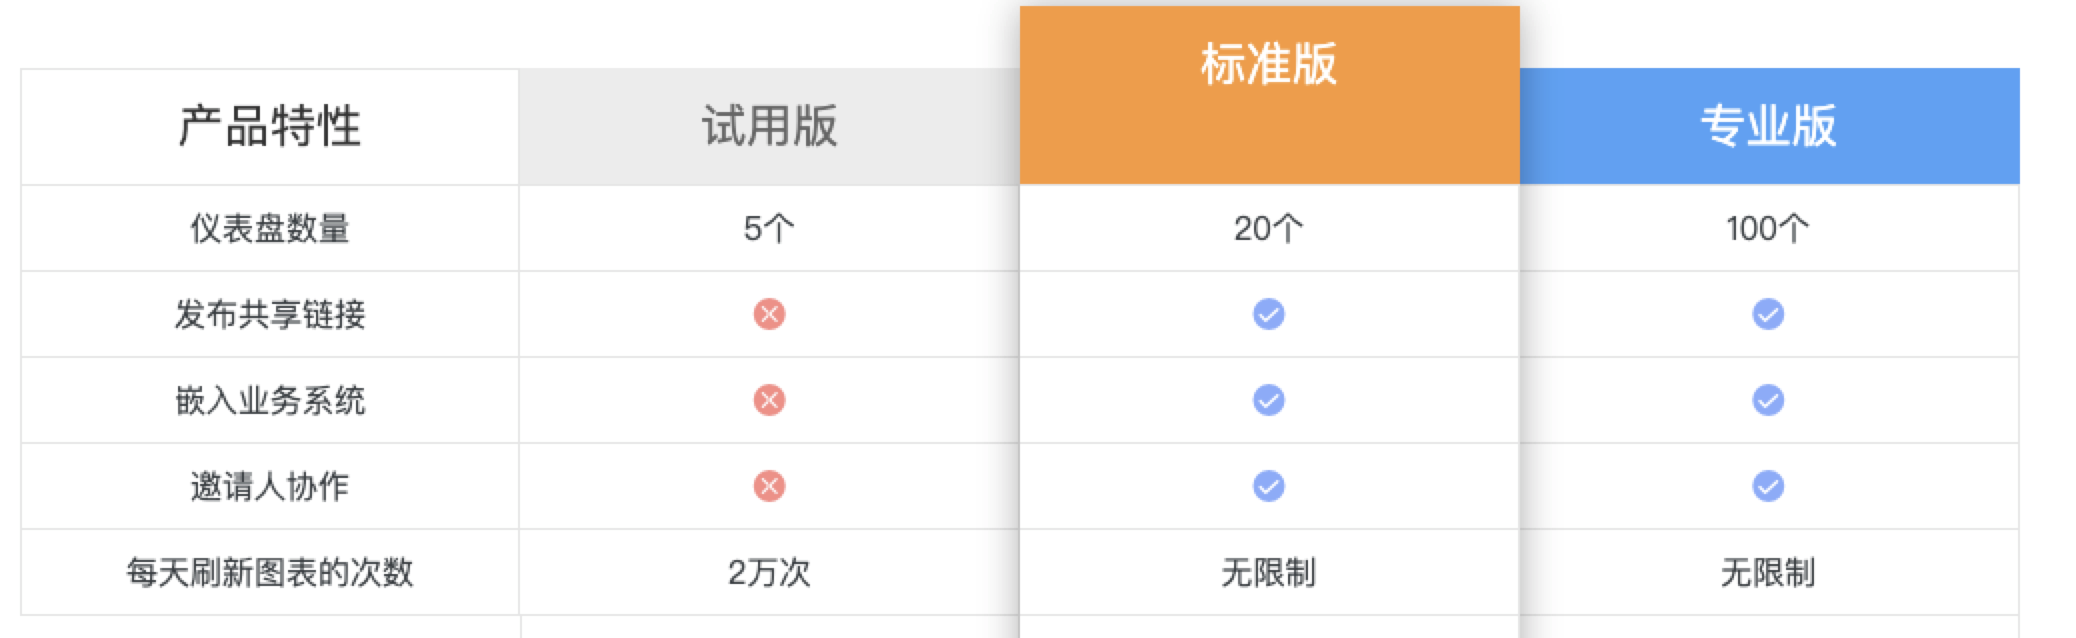Click 专业版 checkmark for 发布共享链接

tap(1767, 314)
